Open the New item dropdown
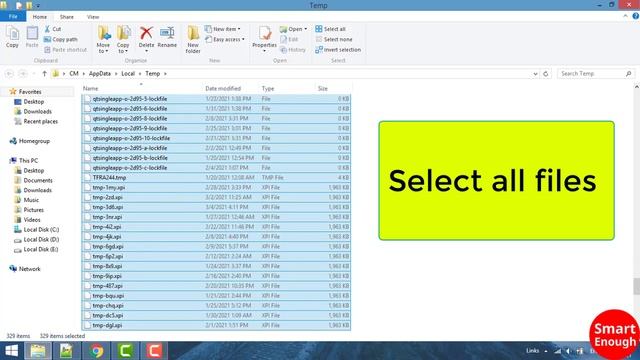The image size is (640, 360). coord(223,29)
